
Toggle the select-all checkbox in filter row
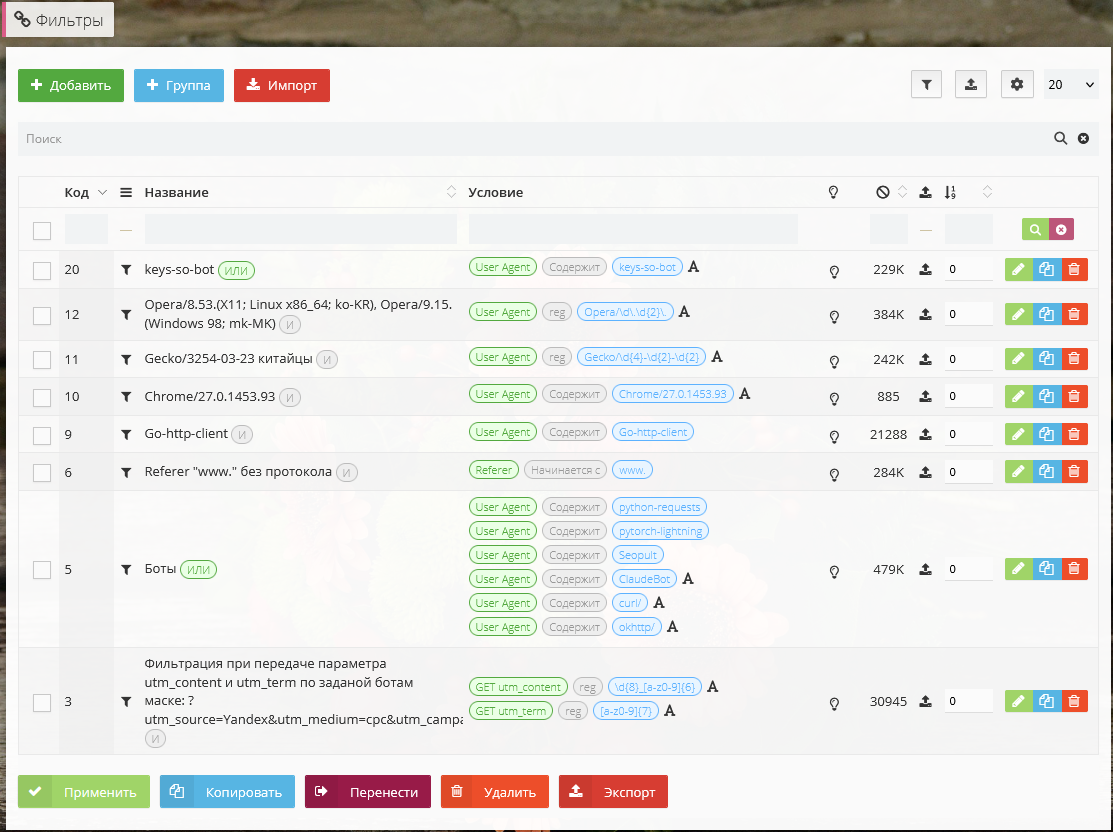tap(42, 231)
